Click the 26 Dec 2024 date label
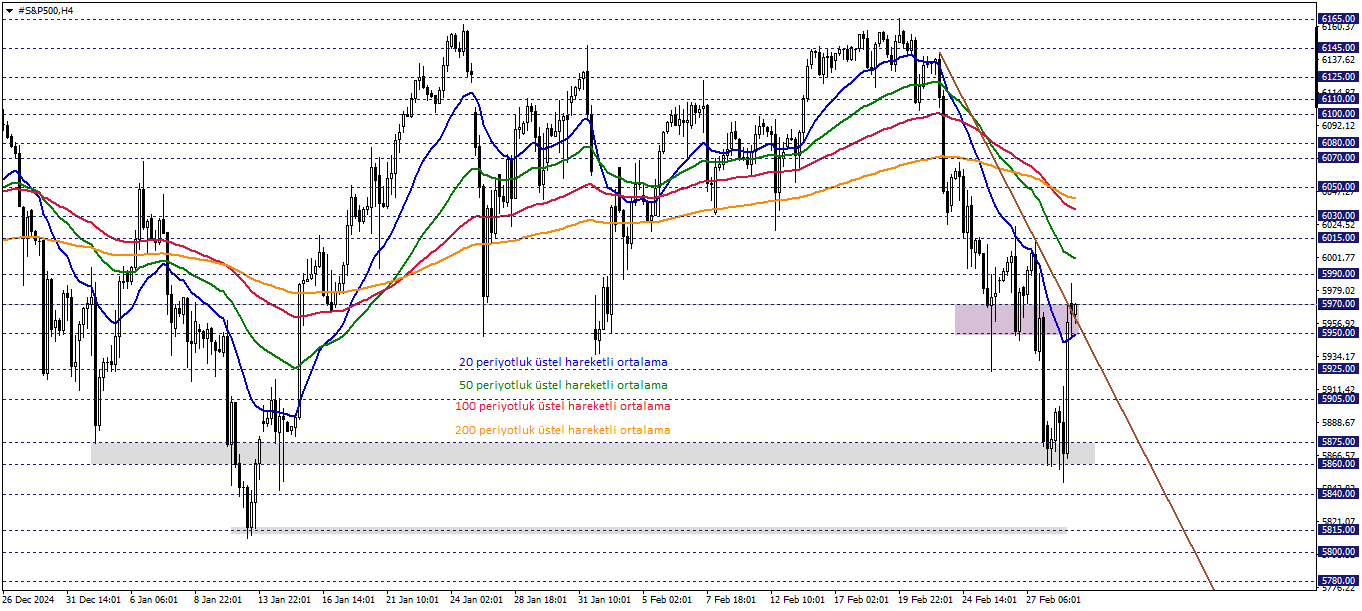The height and width of the screenshot is (611, 1362). click(x=29, y=600)
